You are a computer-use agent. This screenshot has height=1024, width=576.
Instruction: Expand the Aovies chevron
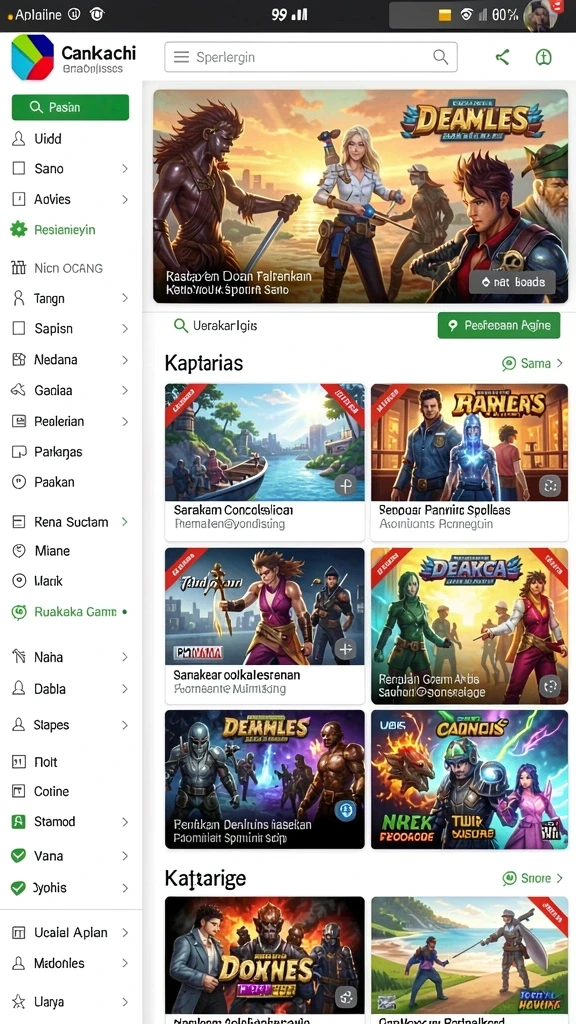pos(125,199)
